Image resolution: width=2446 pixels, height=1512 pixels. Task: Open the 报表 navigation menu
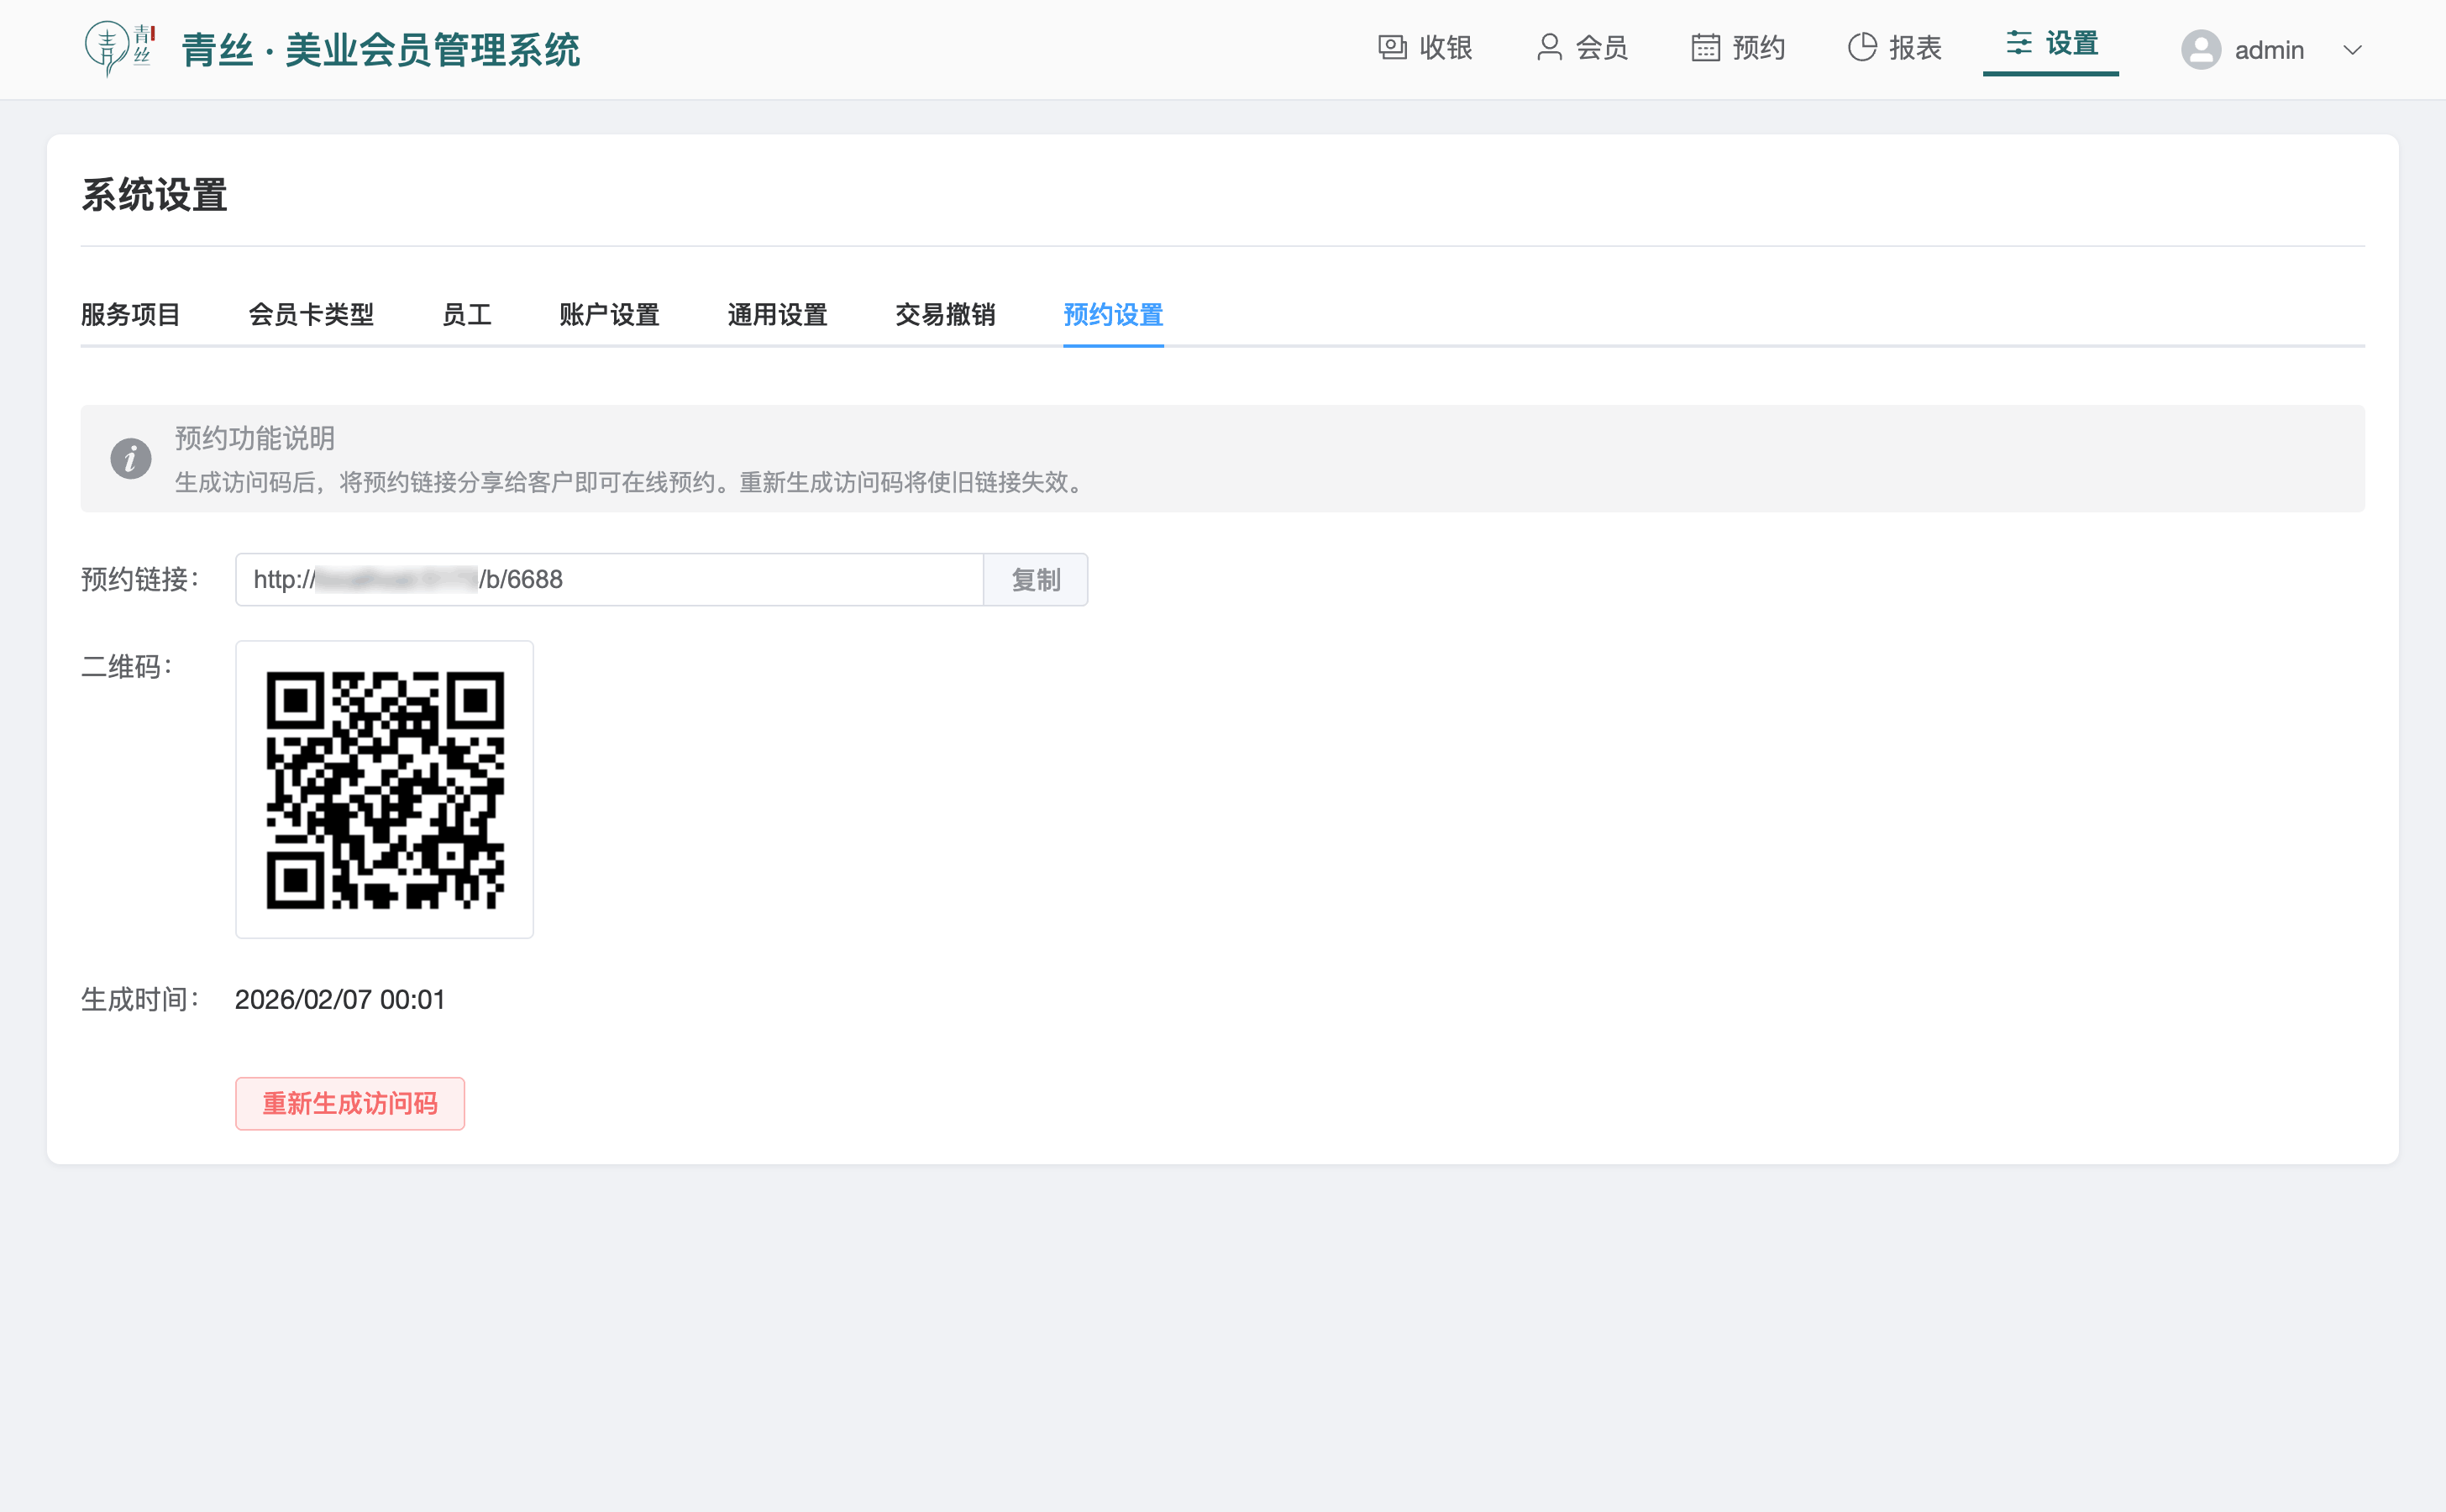1895,47
